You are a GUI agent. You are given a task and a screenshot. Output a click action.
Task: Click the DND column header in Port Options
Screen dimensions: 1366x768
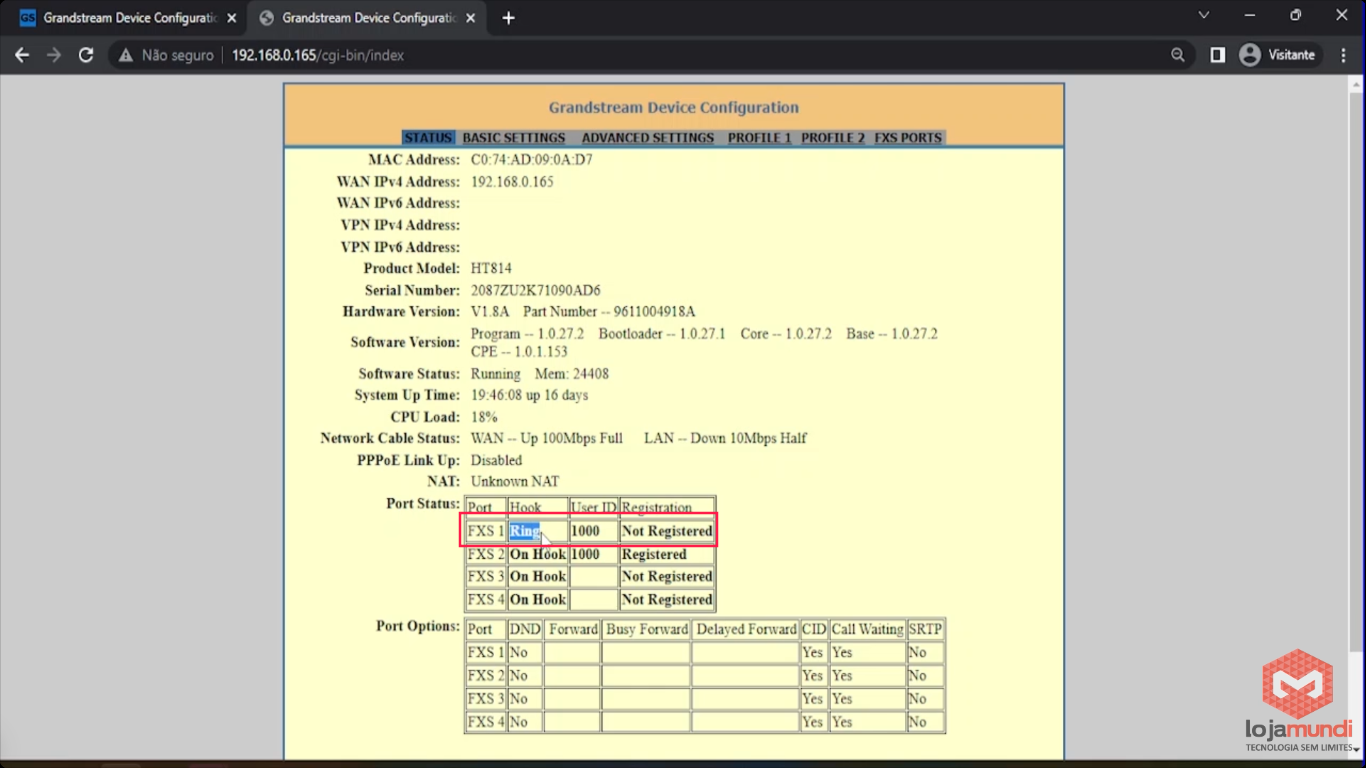[525, 629]
